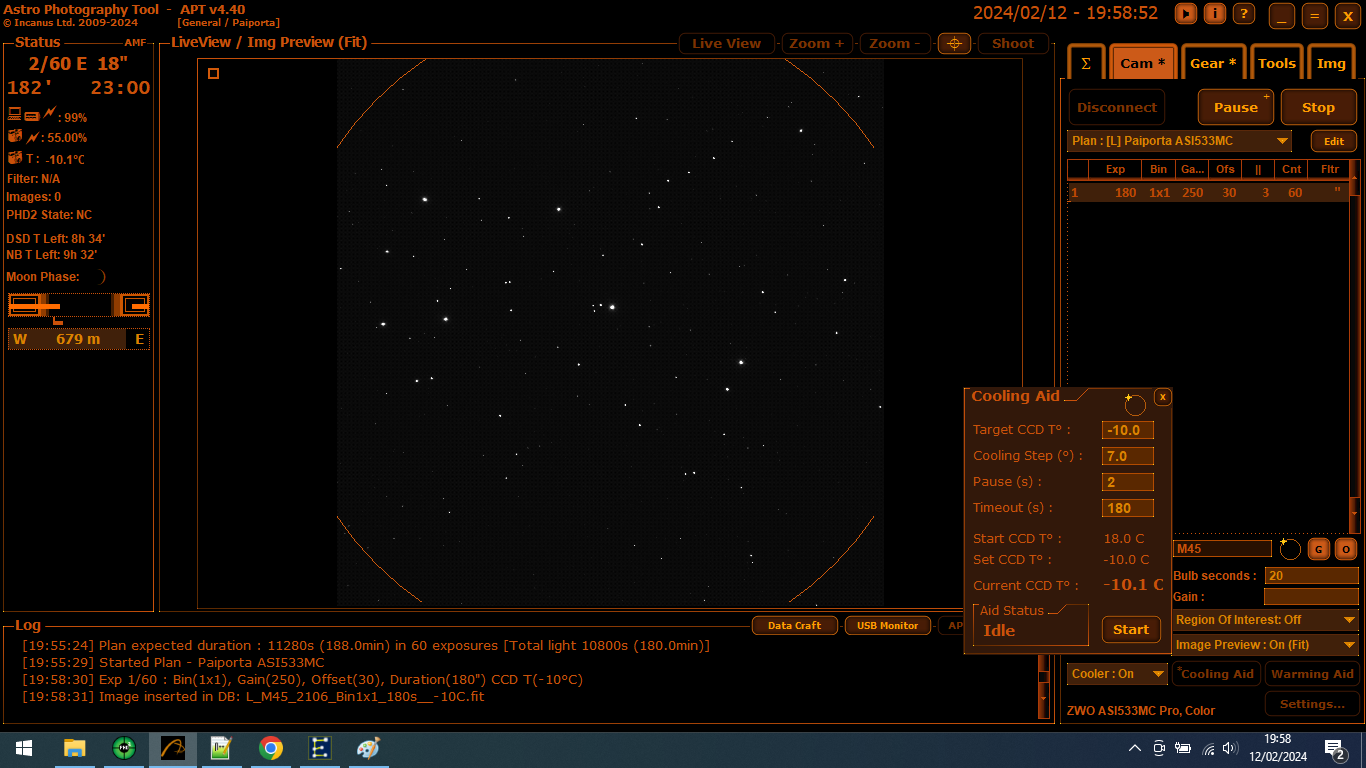1366x768 pixels.
Task: Switch to the Sigma summary tab
Action: point(1086,63)
